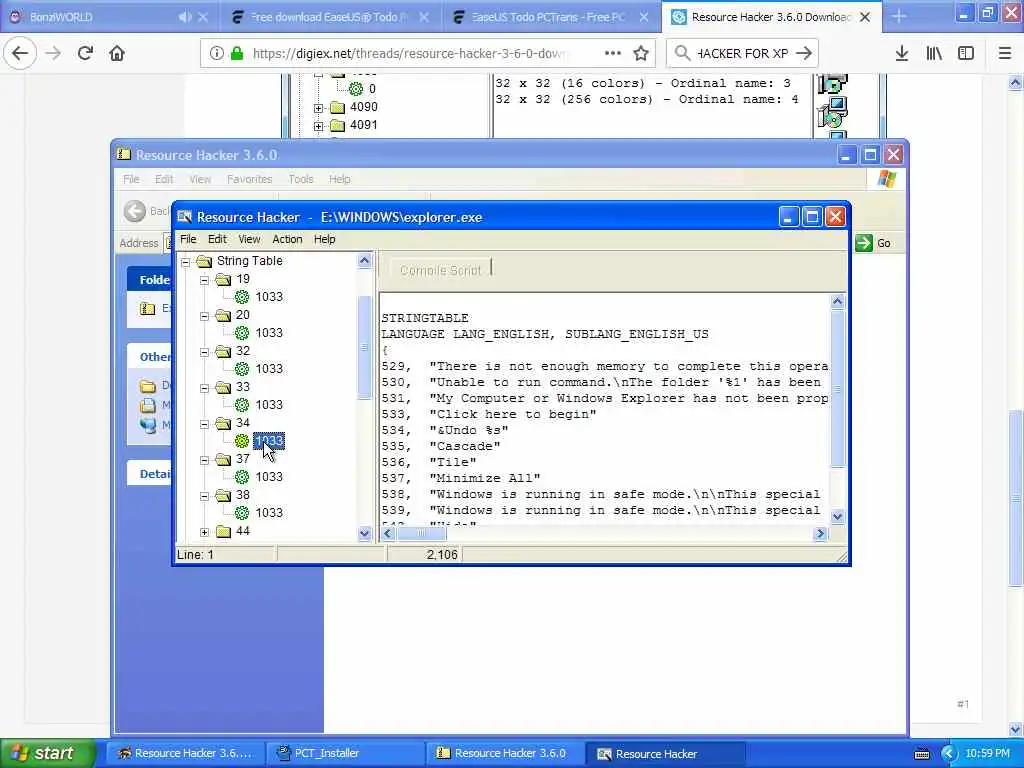Viewport: 1024px width, 768px height.
Task: Open Resource Hacker File menu
Action: click(188, 239)
